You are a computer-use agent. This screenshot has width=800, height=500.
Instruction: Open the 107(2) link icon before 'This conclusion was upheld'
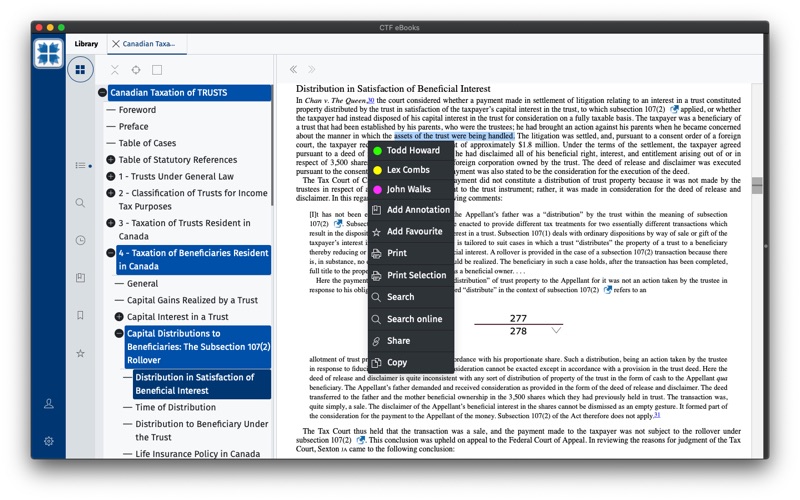(x=361, y=440)
